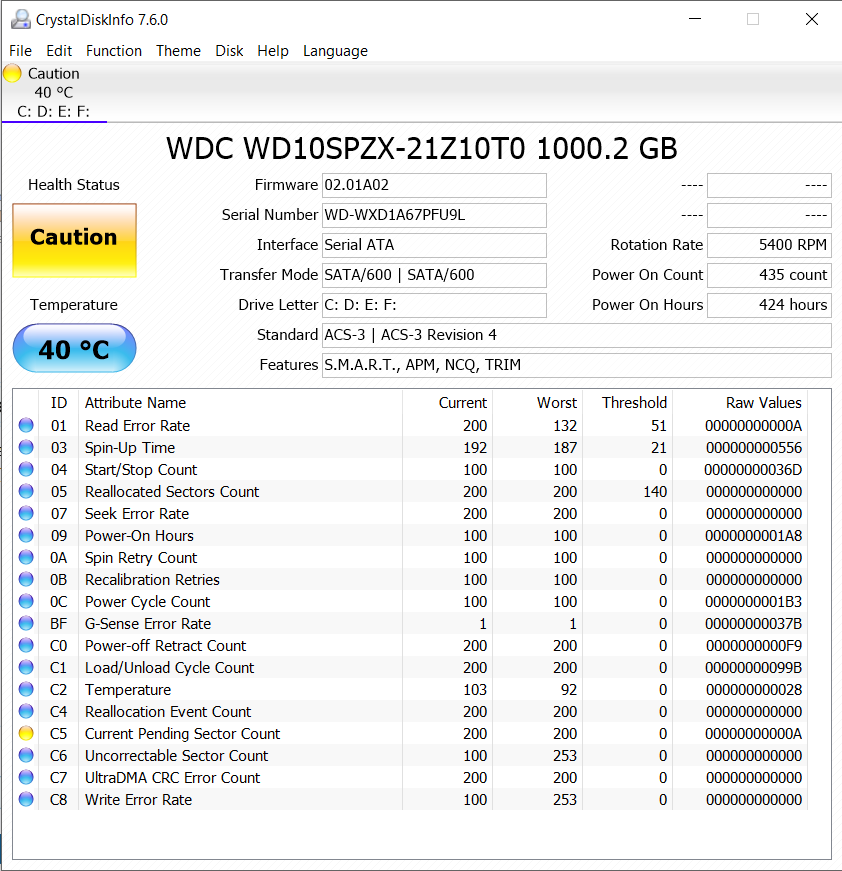Open the Language menu
Image resolution: width=842 pixels, height=871 pixels.
click(x=335, y=51)
